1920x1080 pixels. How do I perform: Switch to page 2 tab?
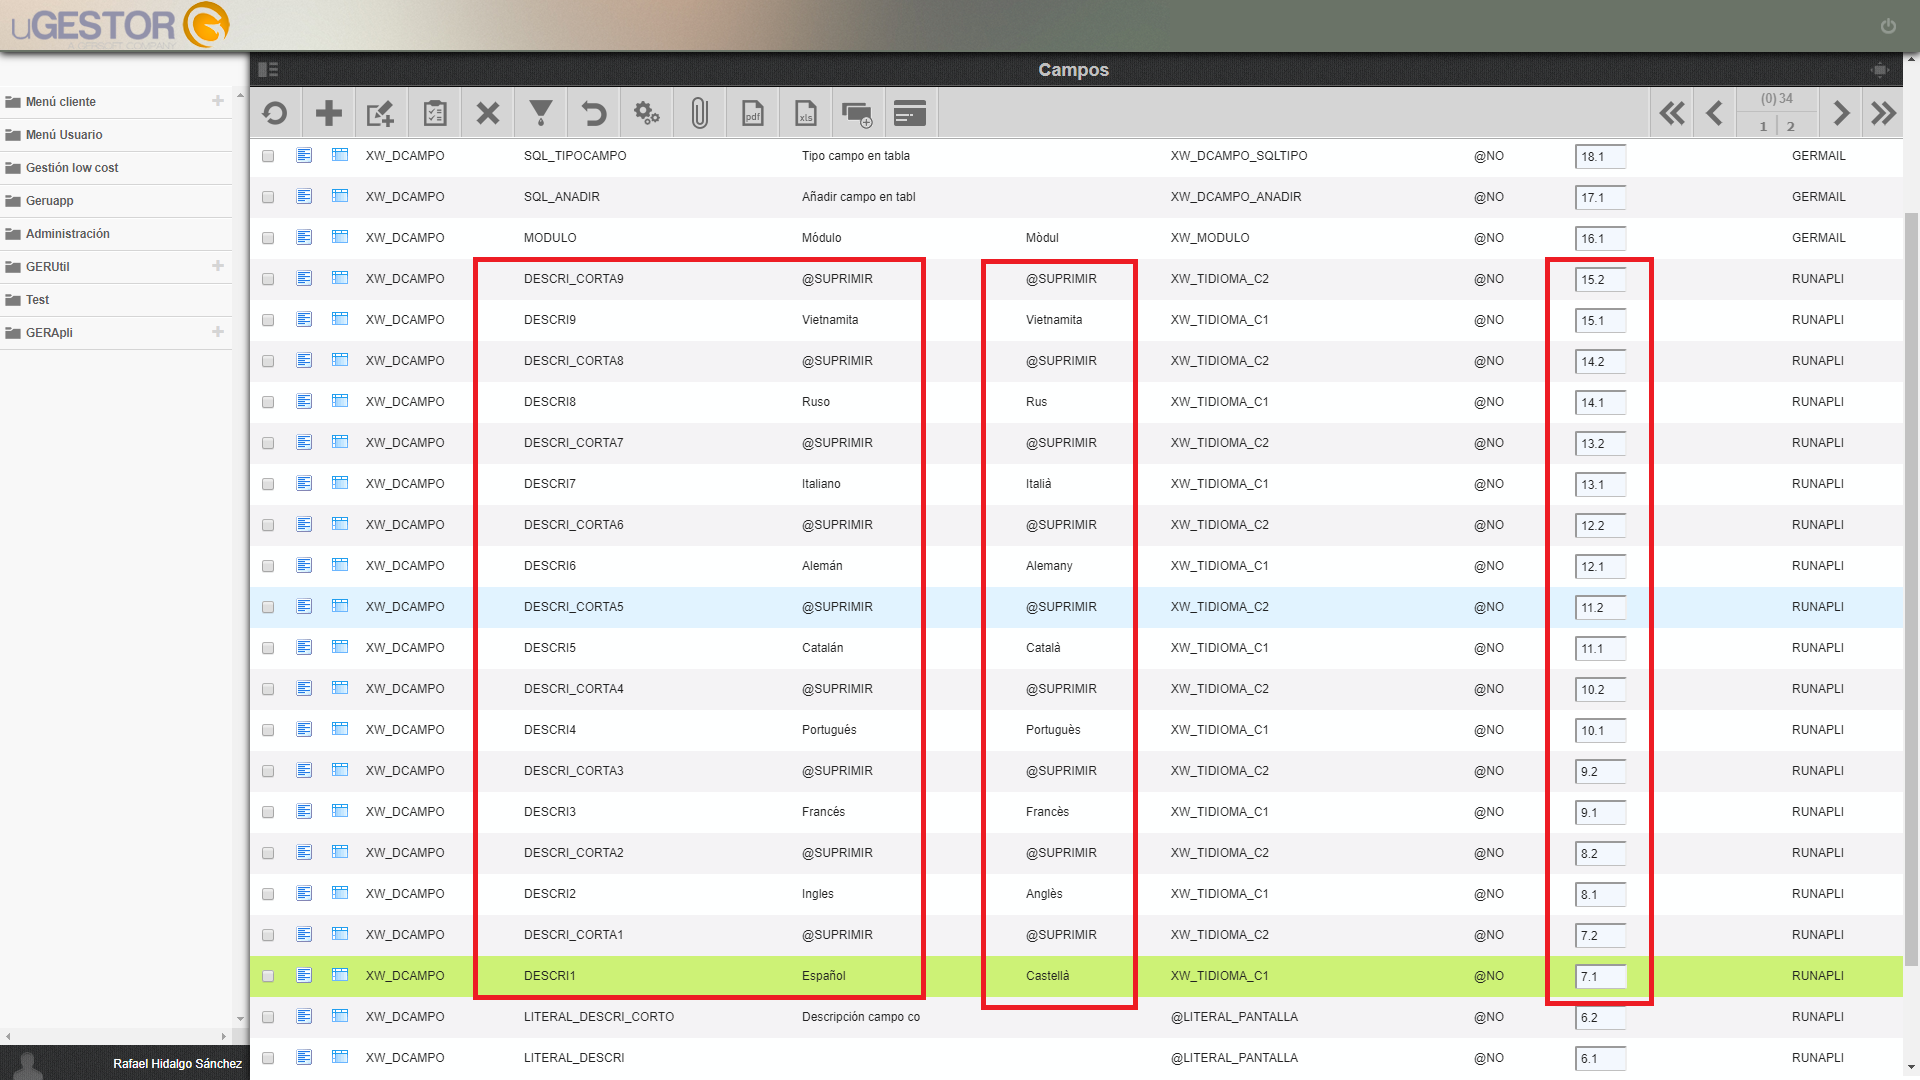coord(1790,126)
